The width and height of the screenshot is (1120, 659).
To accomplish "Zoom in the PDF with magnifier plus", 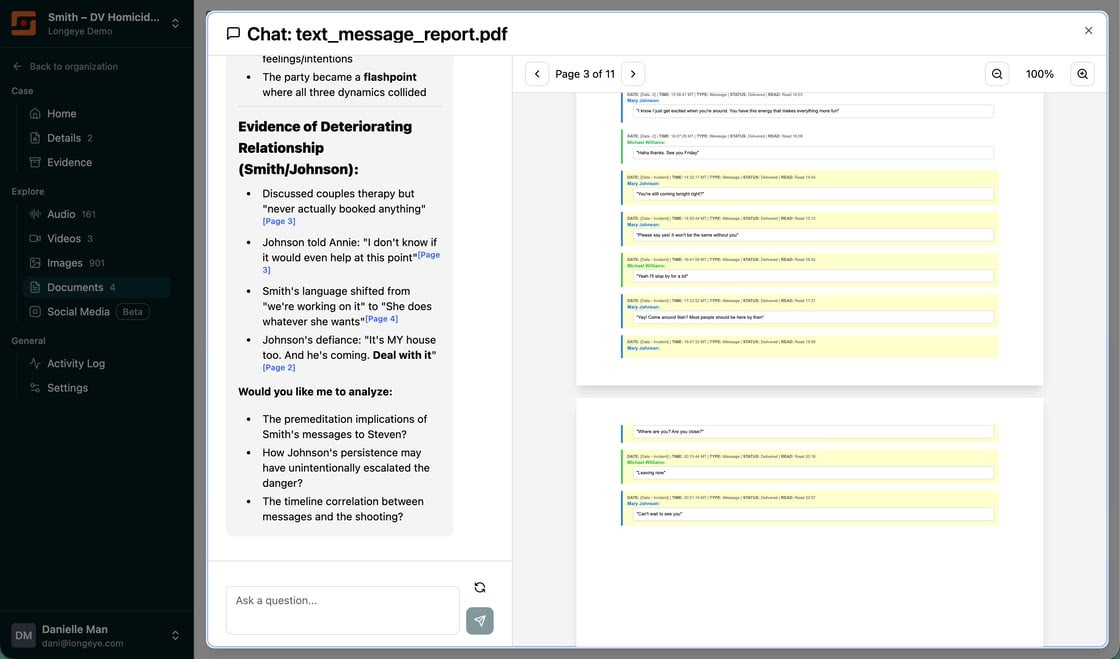I will point(1082,74).
